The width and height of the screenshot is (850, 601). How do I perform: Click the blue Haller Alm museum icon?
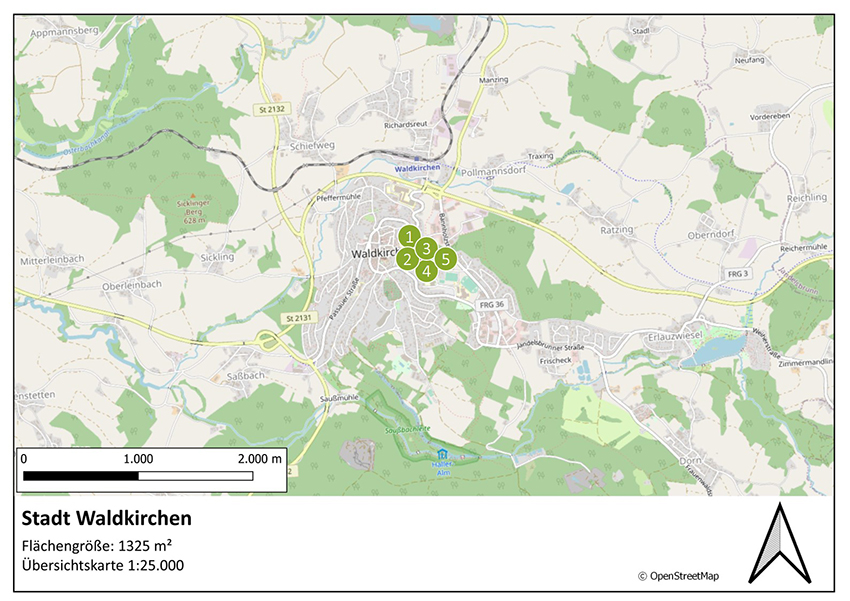pyautogui.click(x=442, y=454)
